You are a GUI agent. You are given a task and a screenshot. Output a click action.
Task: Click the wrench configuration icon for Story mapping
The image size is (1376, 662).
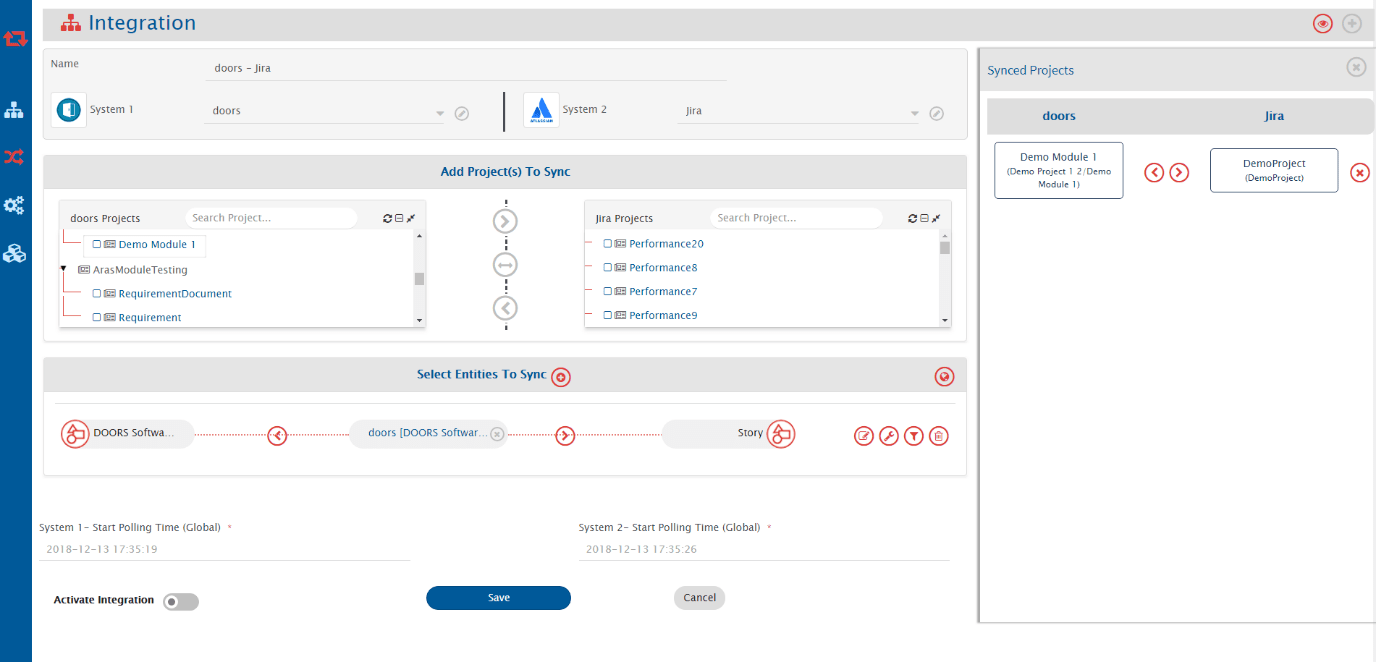coord(888,436)
